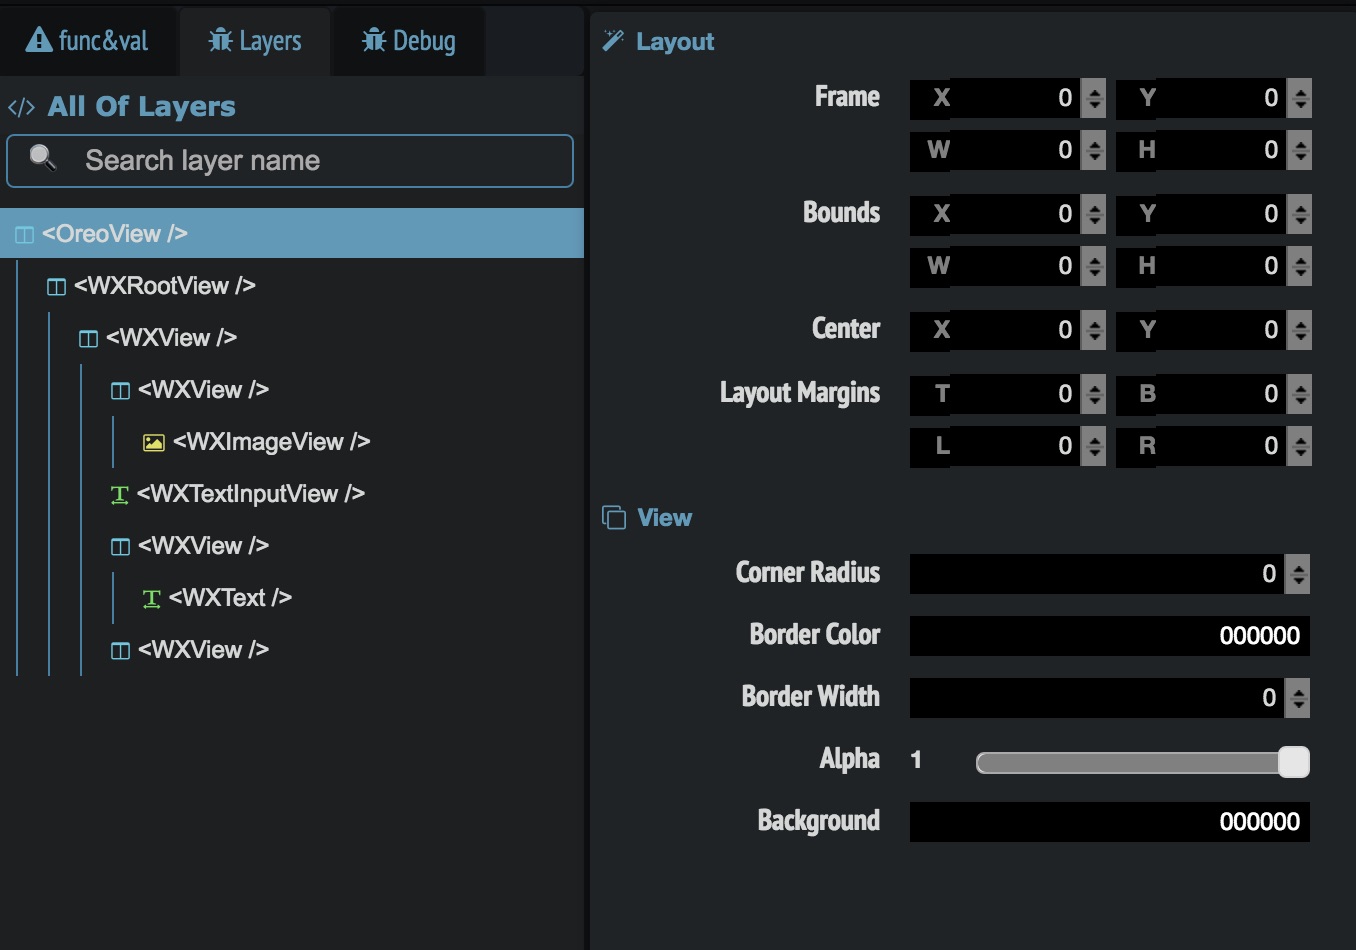
Task: Click the Layout magic wand icon
Action: 613,41
